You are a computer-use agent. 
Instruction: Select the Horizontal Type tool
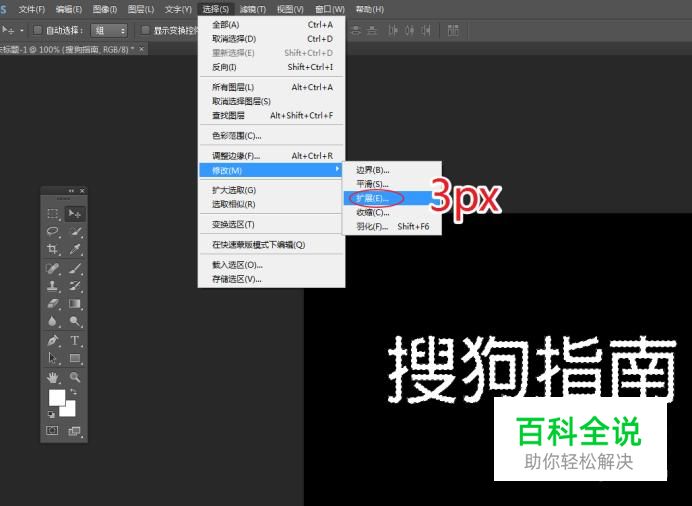click(75, 341)
